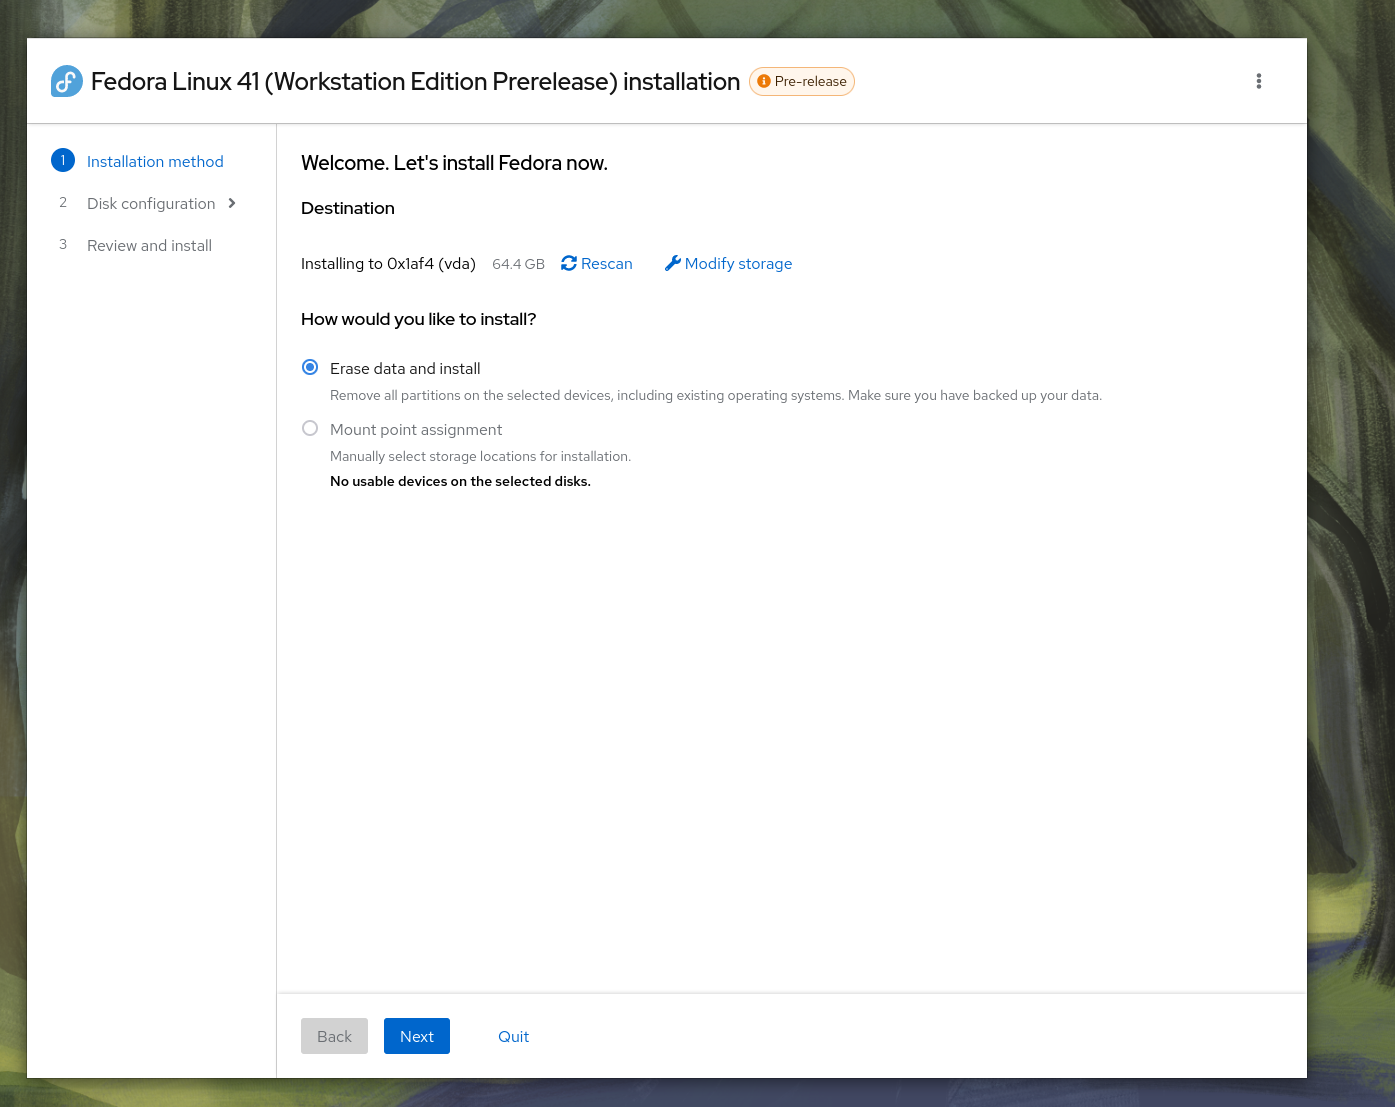Click the Next button
1395x1107 pixels.
[x=417, y=1036]
